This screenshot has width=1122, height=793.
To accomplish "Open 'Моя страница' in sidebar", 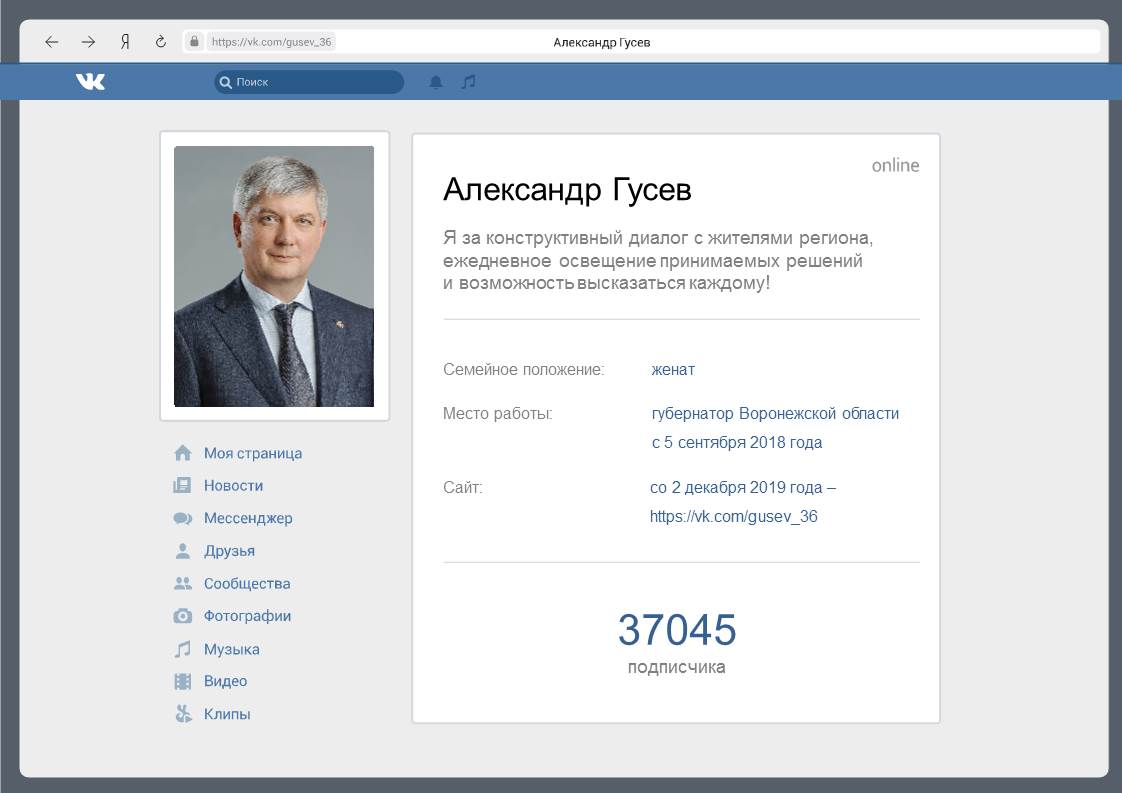I will (x=252, y=453).
